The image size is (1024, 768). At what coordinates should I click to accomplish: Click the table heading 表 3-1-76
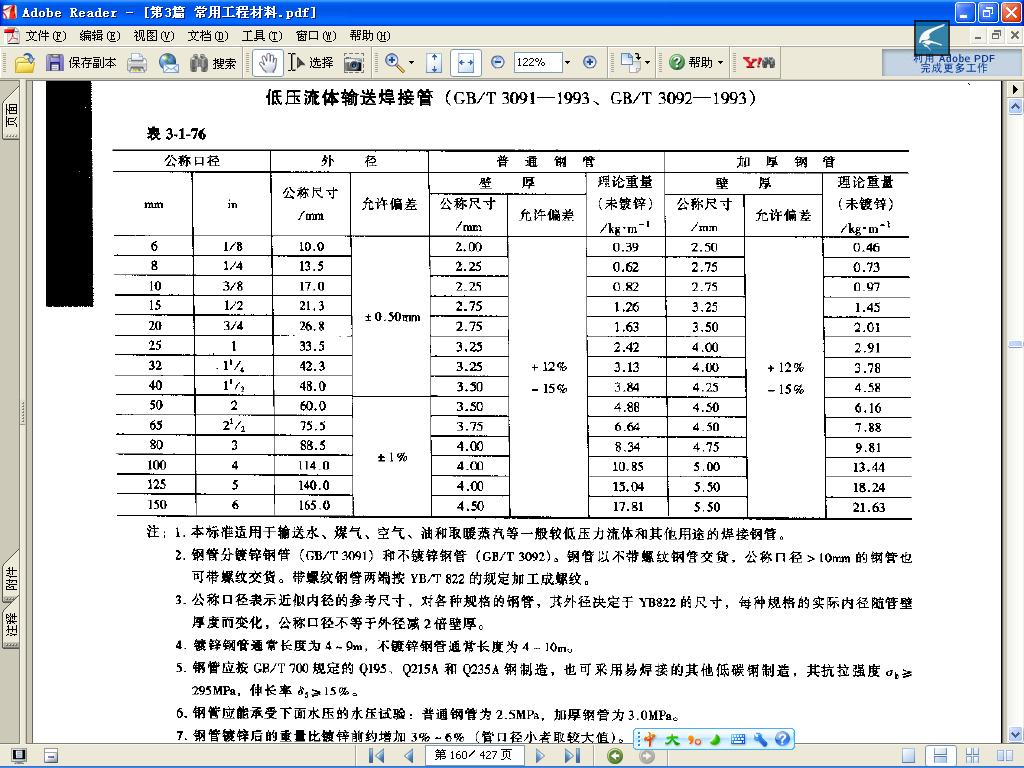[x=176, y=134]
